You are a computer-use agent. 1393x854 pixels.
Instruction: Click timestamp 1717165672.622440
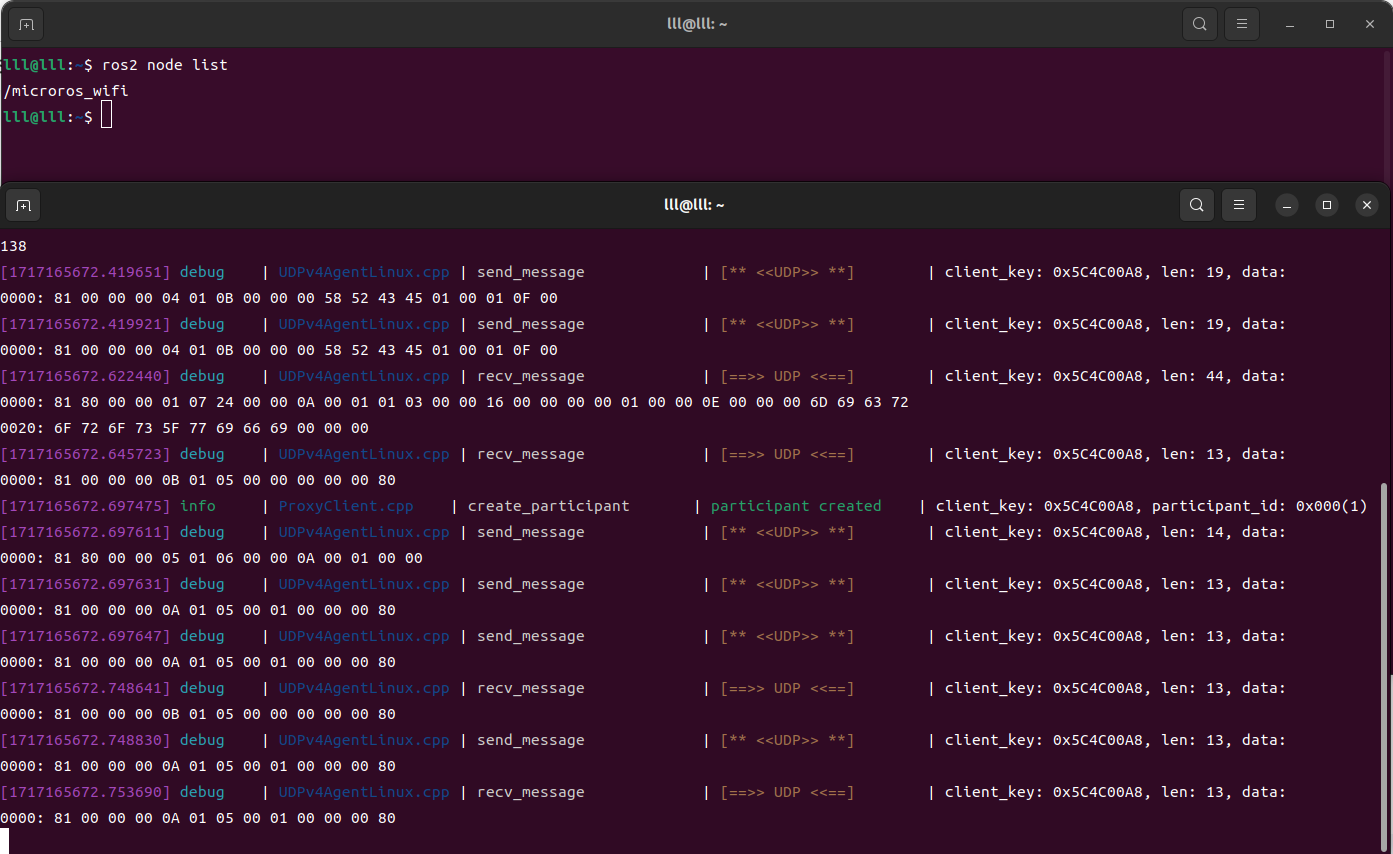[x=86, y=376]
